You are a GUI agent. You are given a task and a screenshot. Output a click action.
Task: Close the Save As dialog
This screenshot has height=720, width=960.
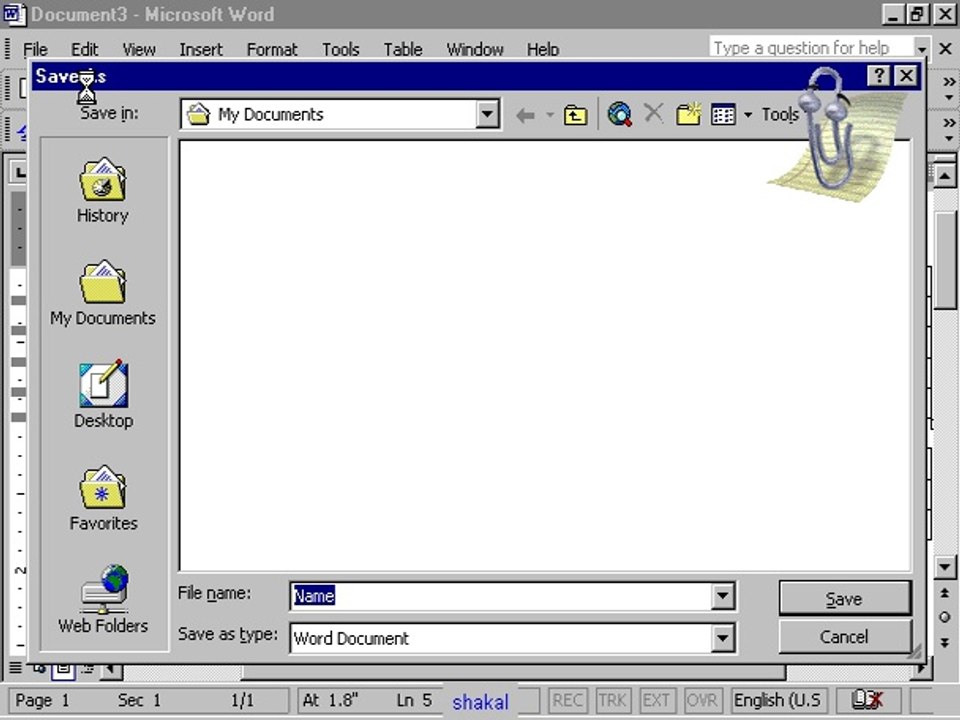click(906, 75)
